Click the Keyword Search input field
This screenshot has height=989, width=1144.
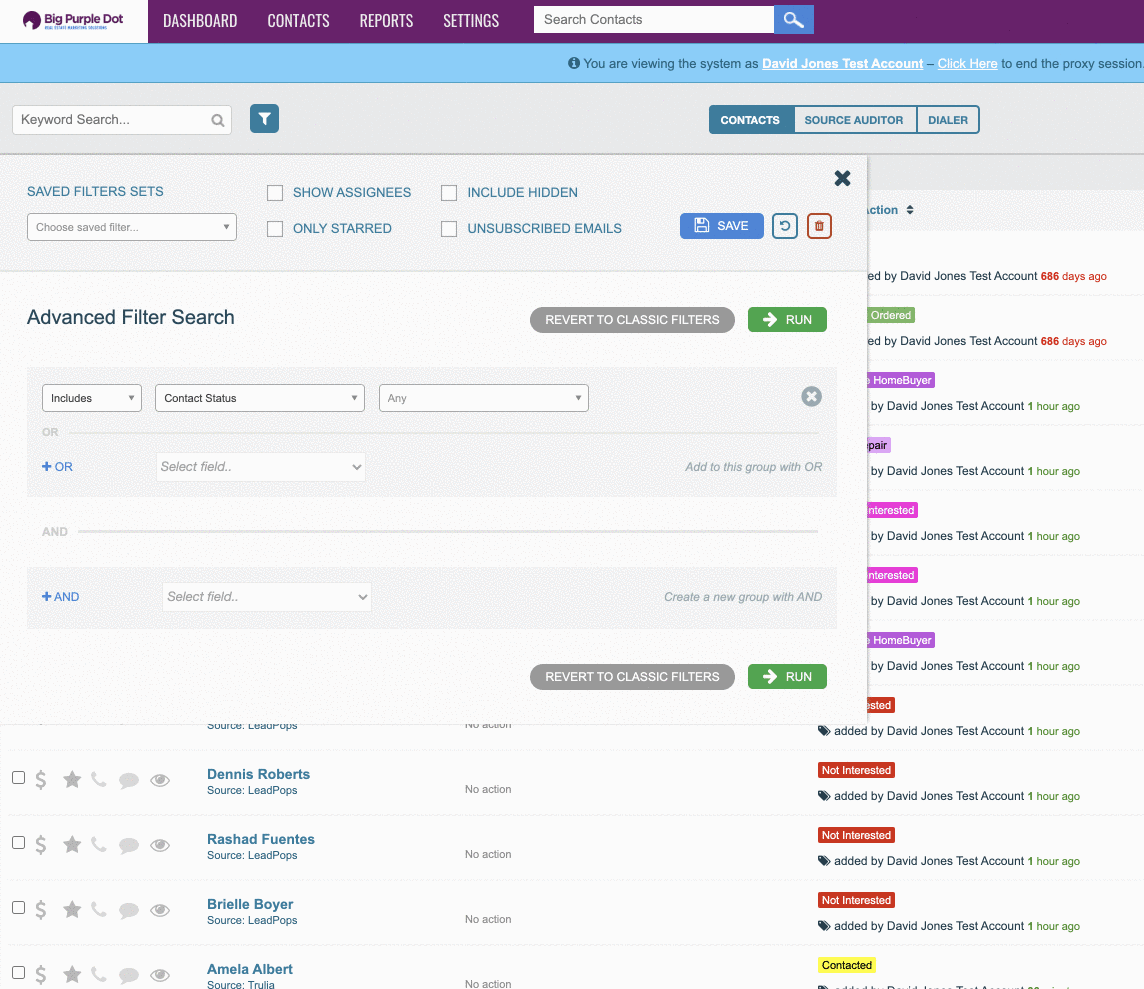pyautogui.click(x=112, y=120)
